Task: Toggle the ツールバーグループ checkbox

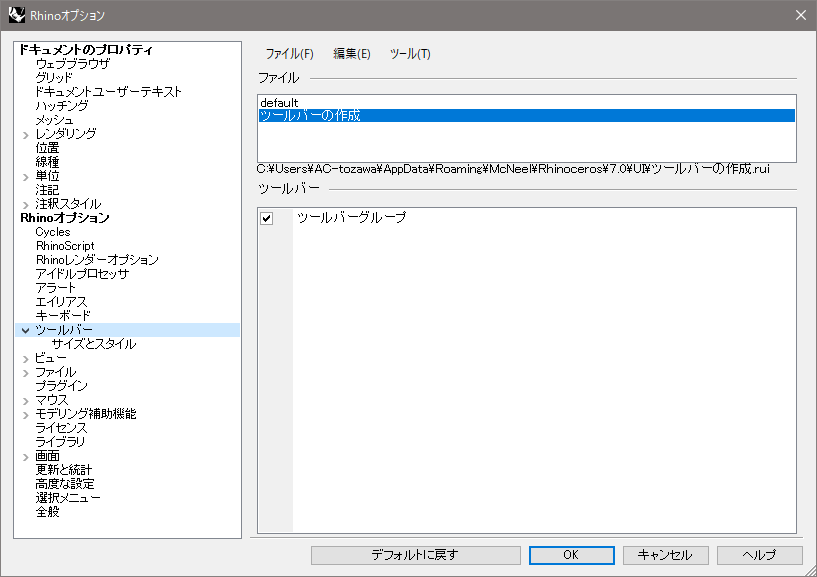Action: 267,219
